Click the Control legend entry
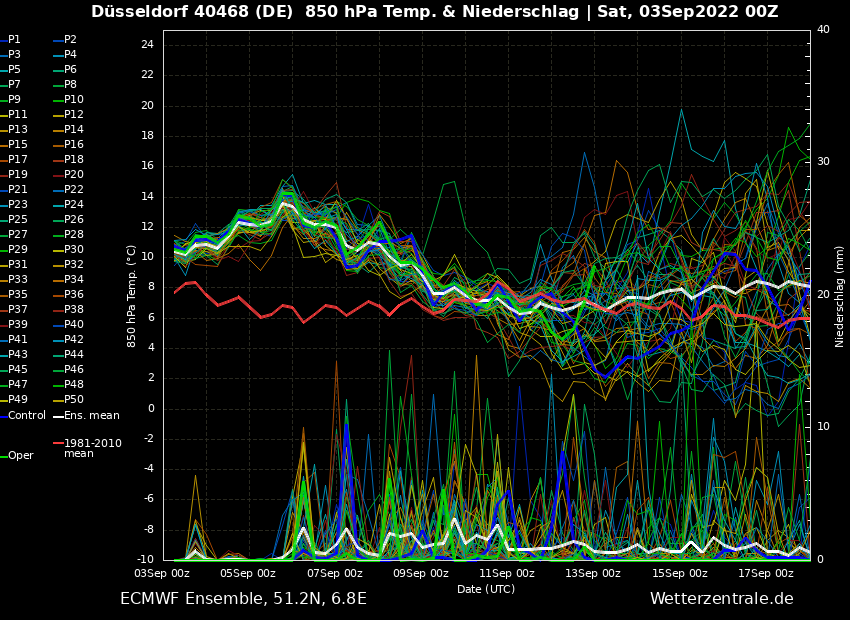This screenshot has height=620, width=850. coord(26,415)
